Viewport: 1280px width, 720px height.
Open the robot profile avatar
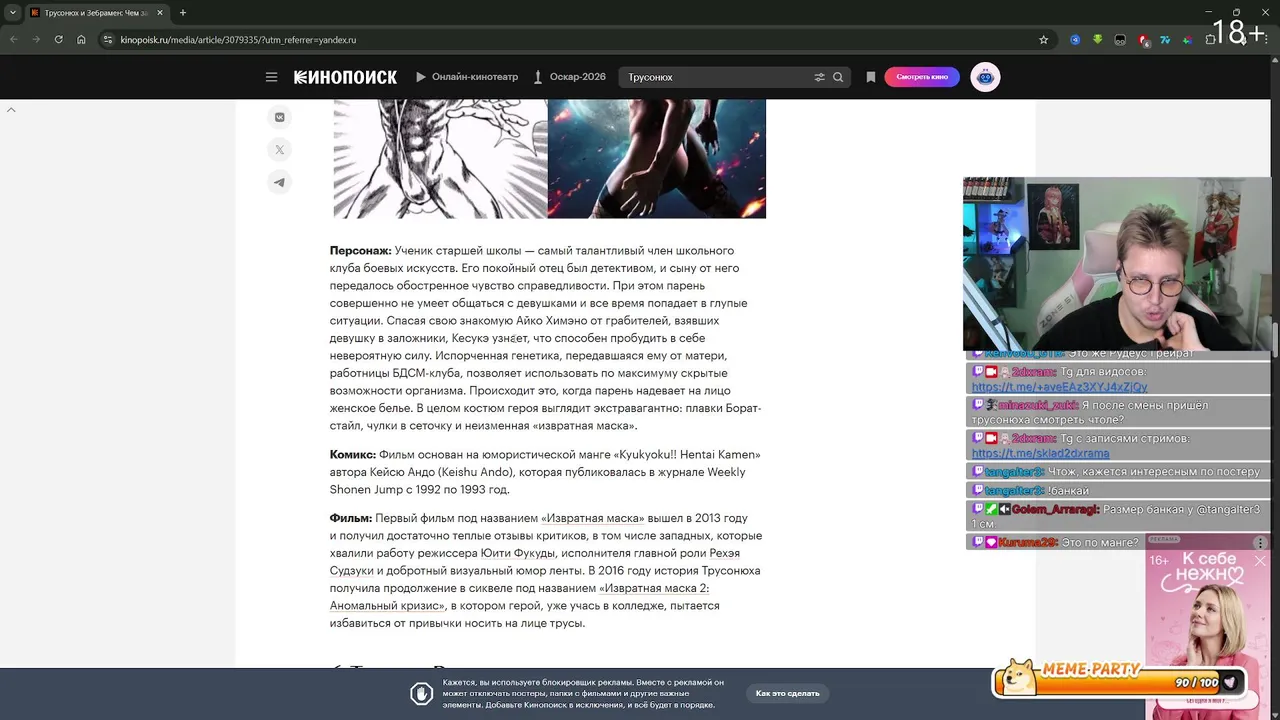tap(985, 77)
